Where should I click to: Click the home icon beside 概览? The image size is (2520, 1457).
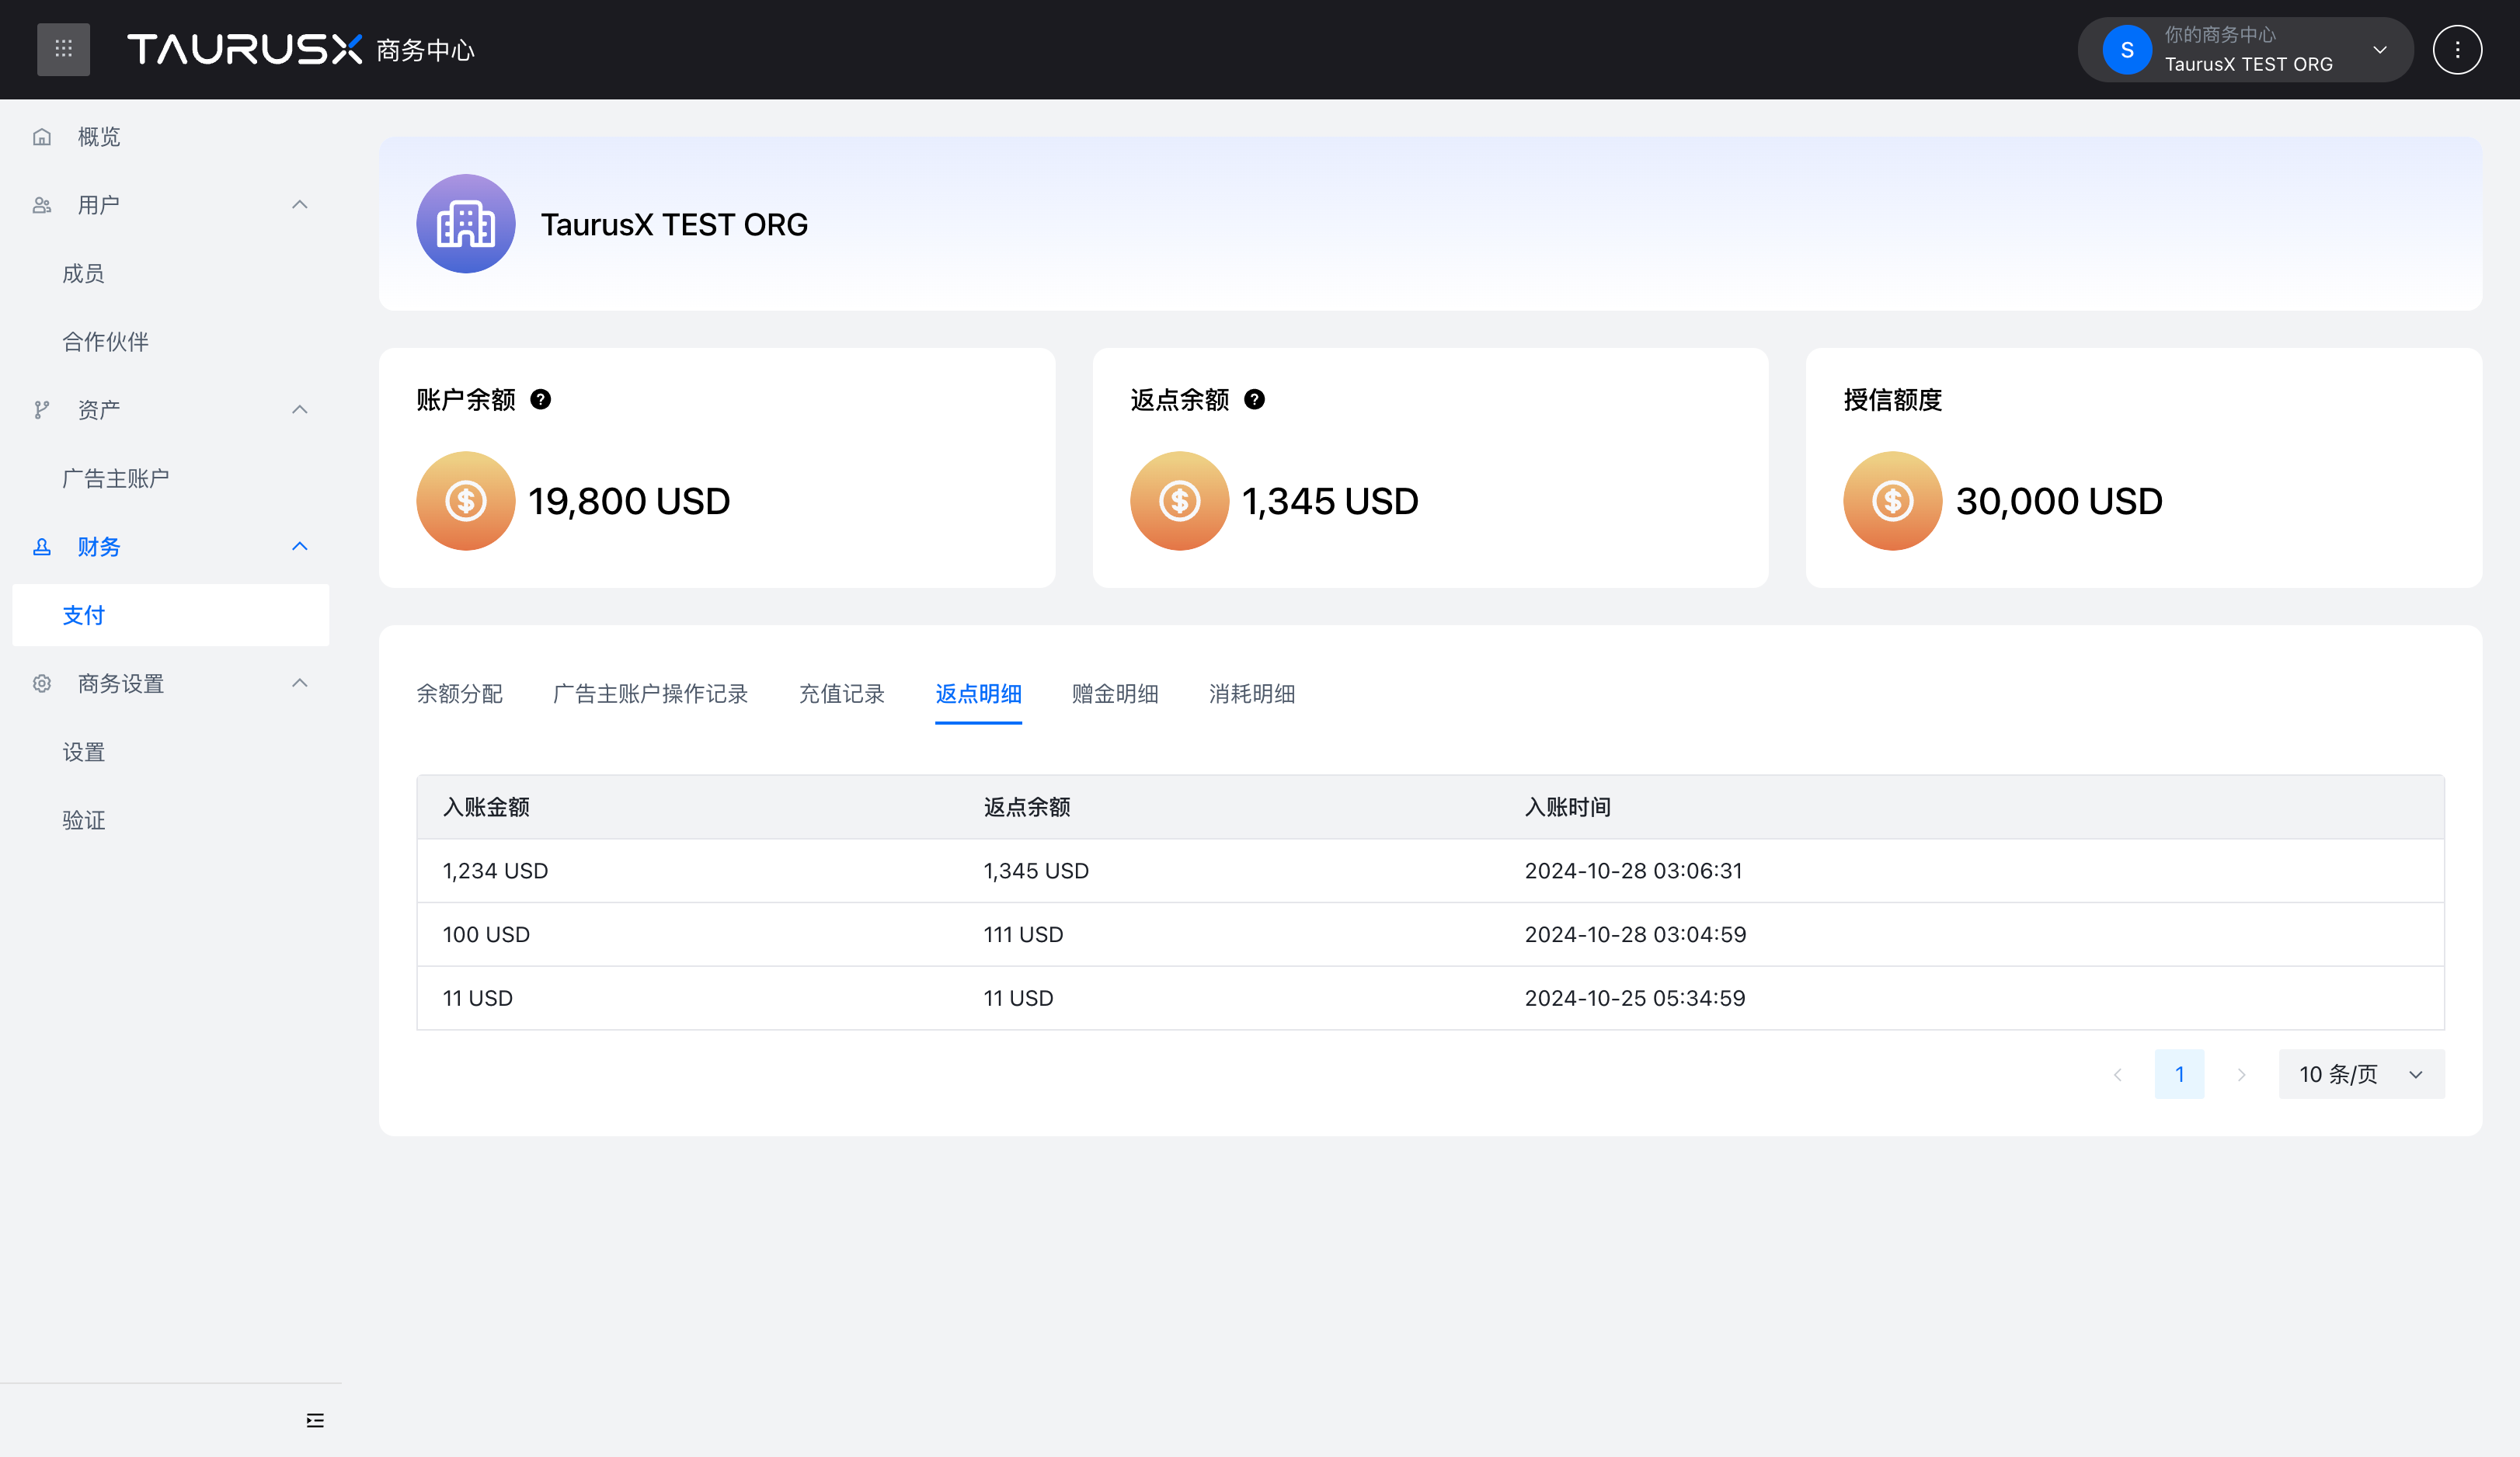click(42, 137)
